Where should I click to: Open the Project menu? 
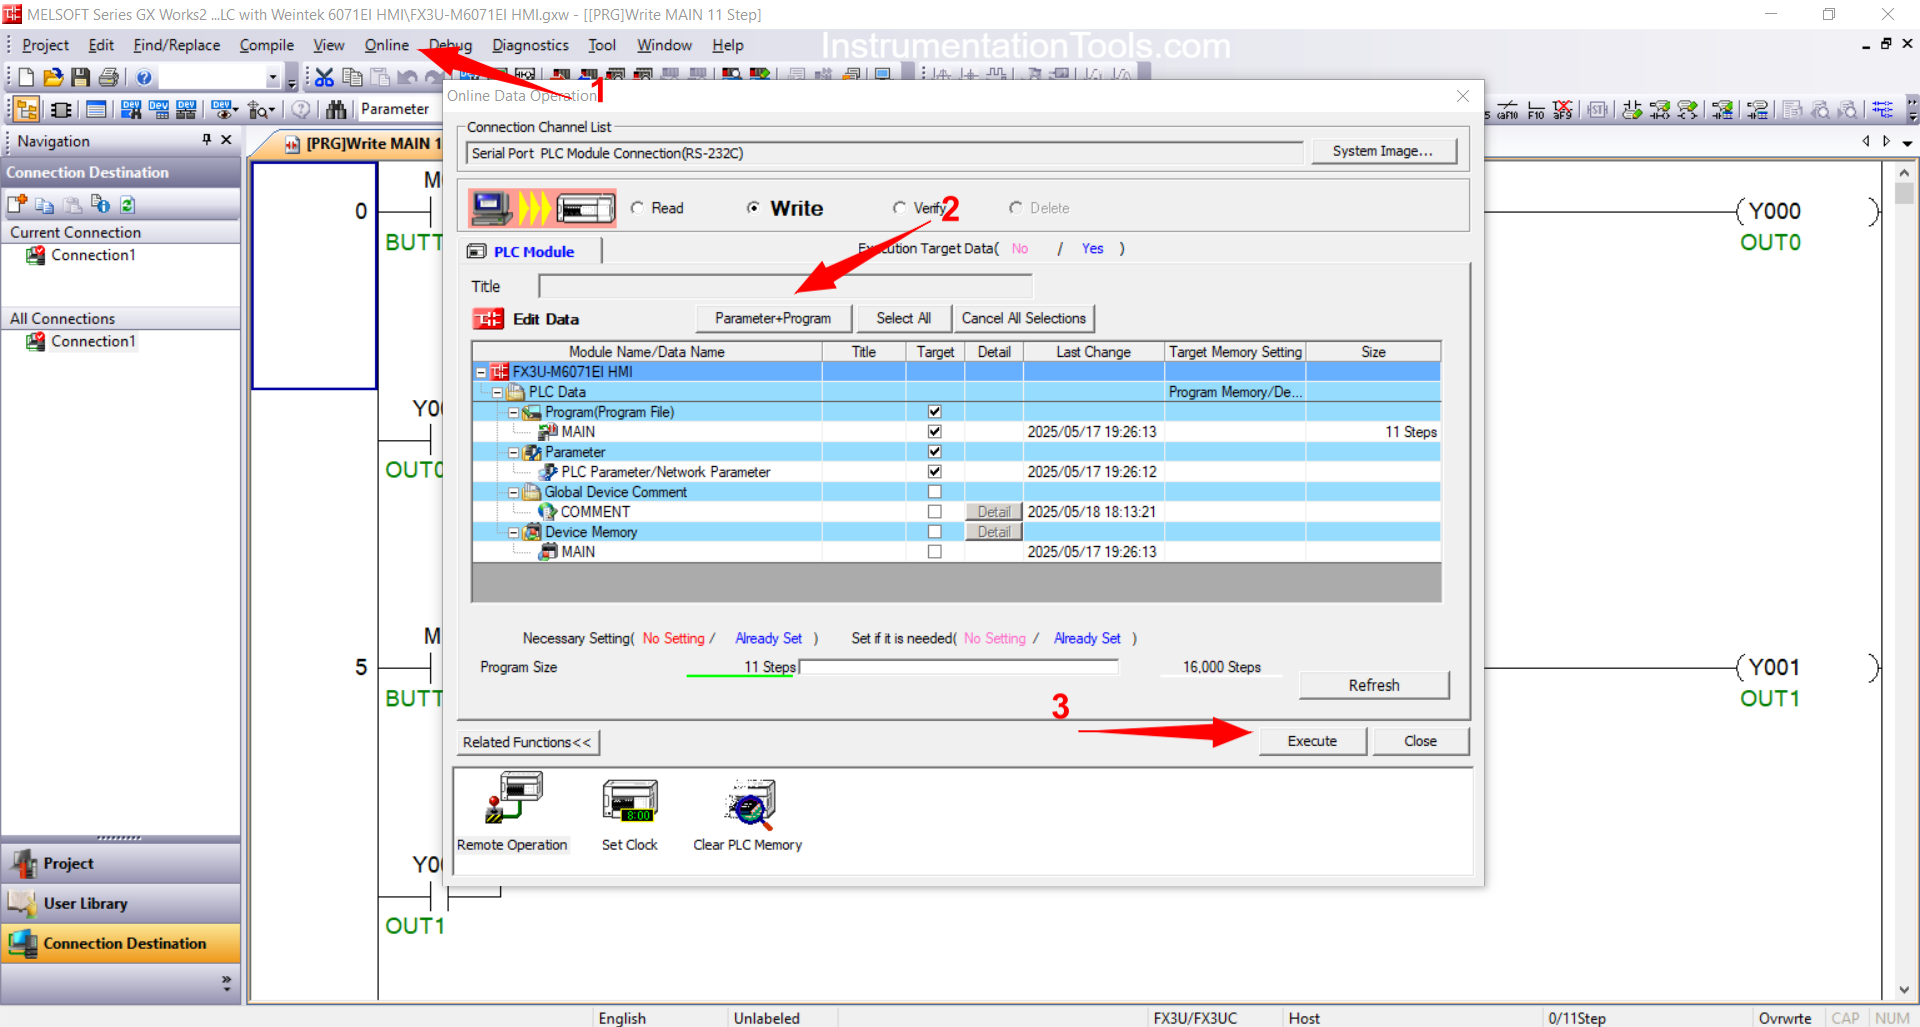click(45, 45)
